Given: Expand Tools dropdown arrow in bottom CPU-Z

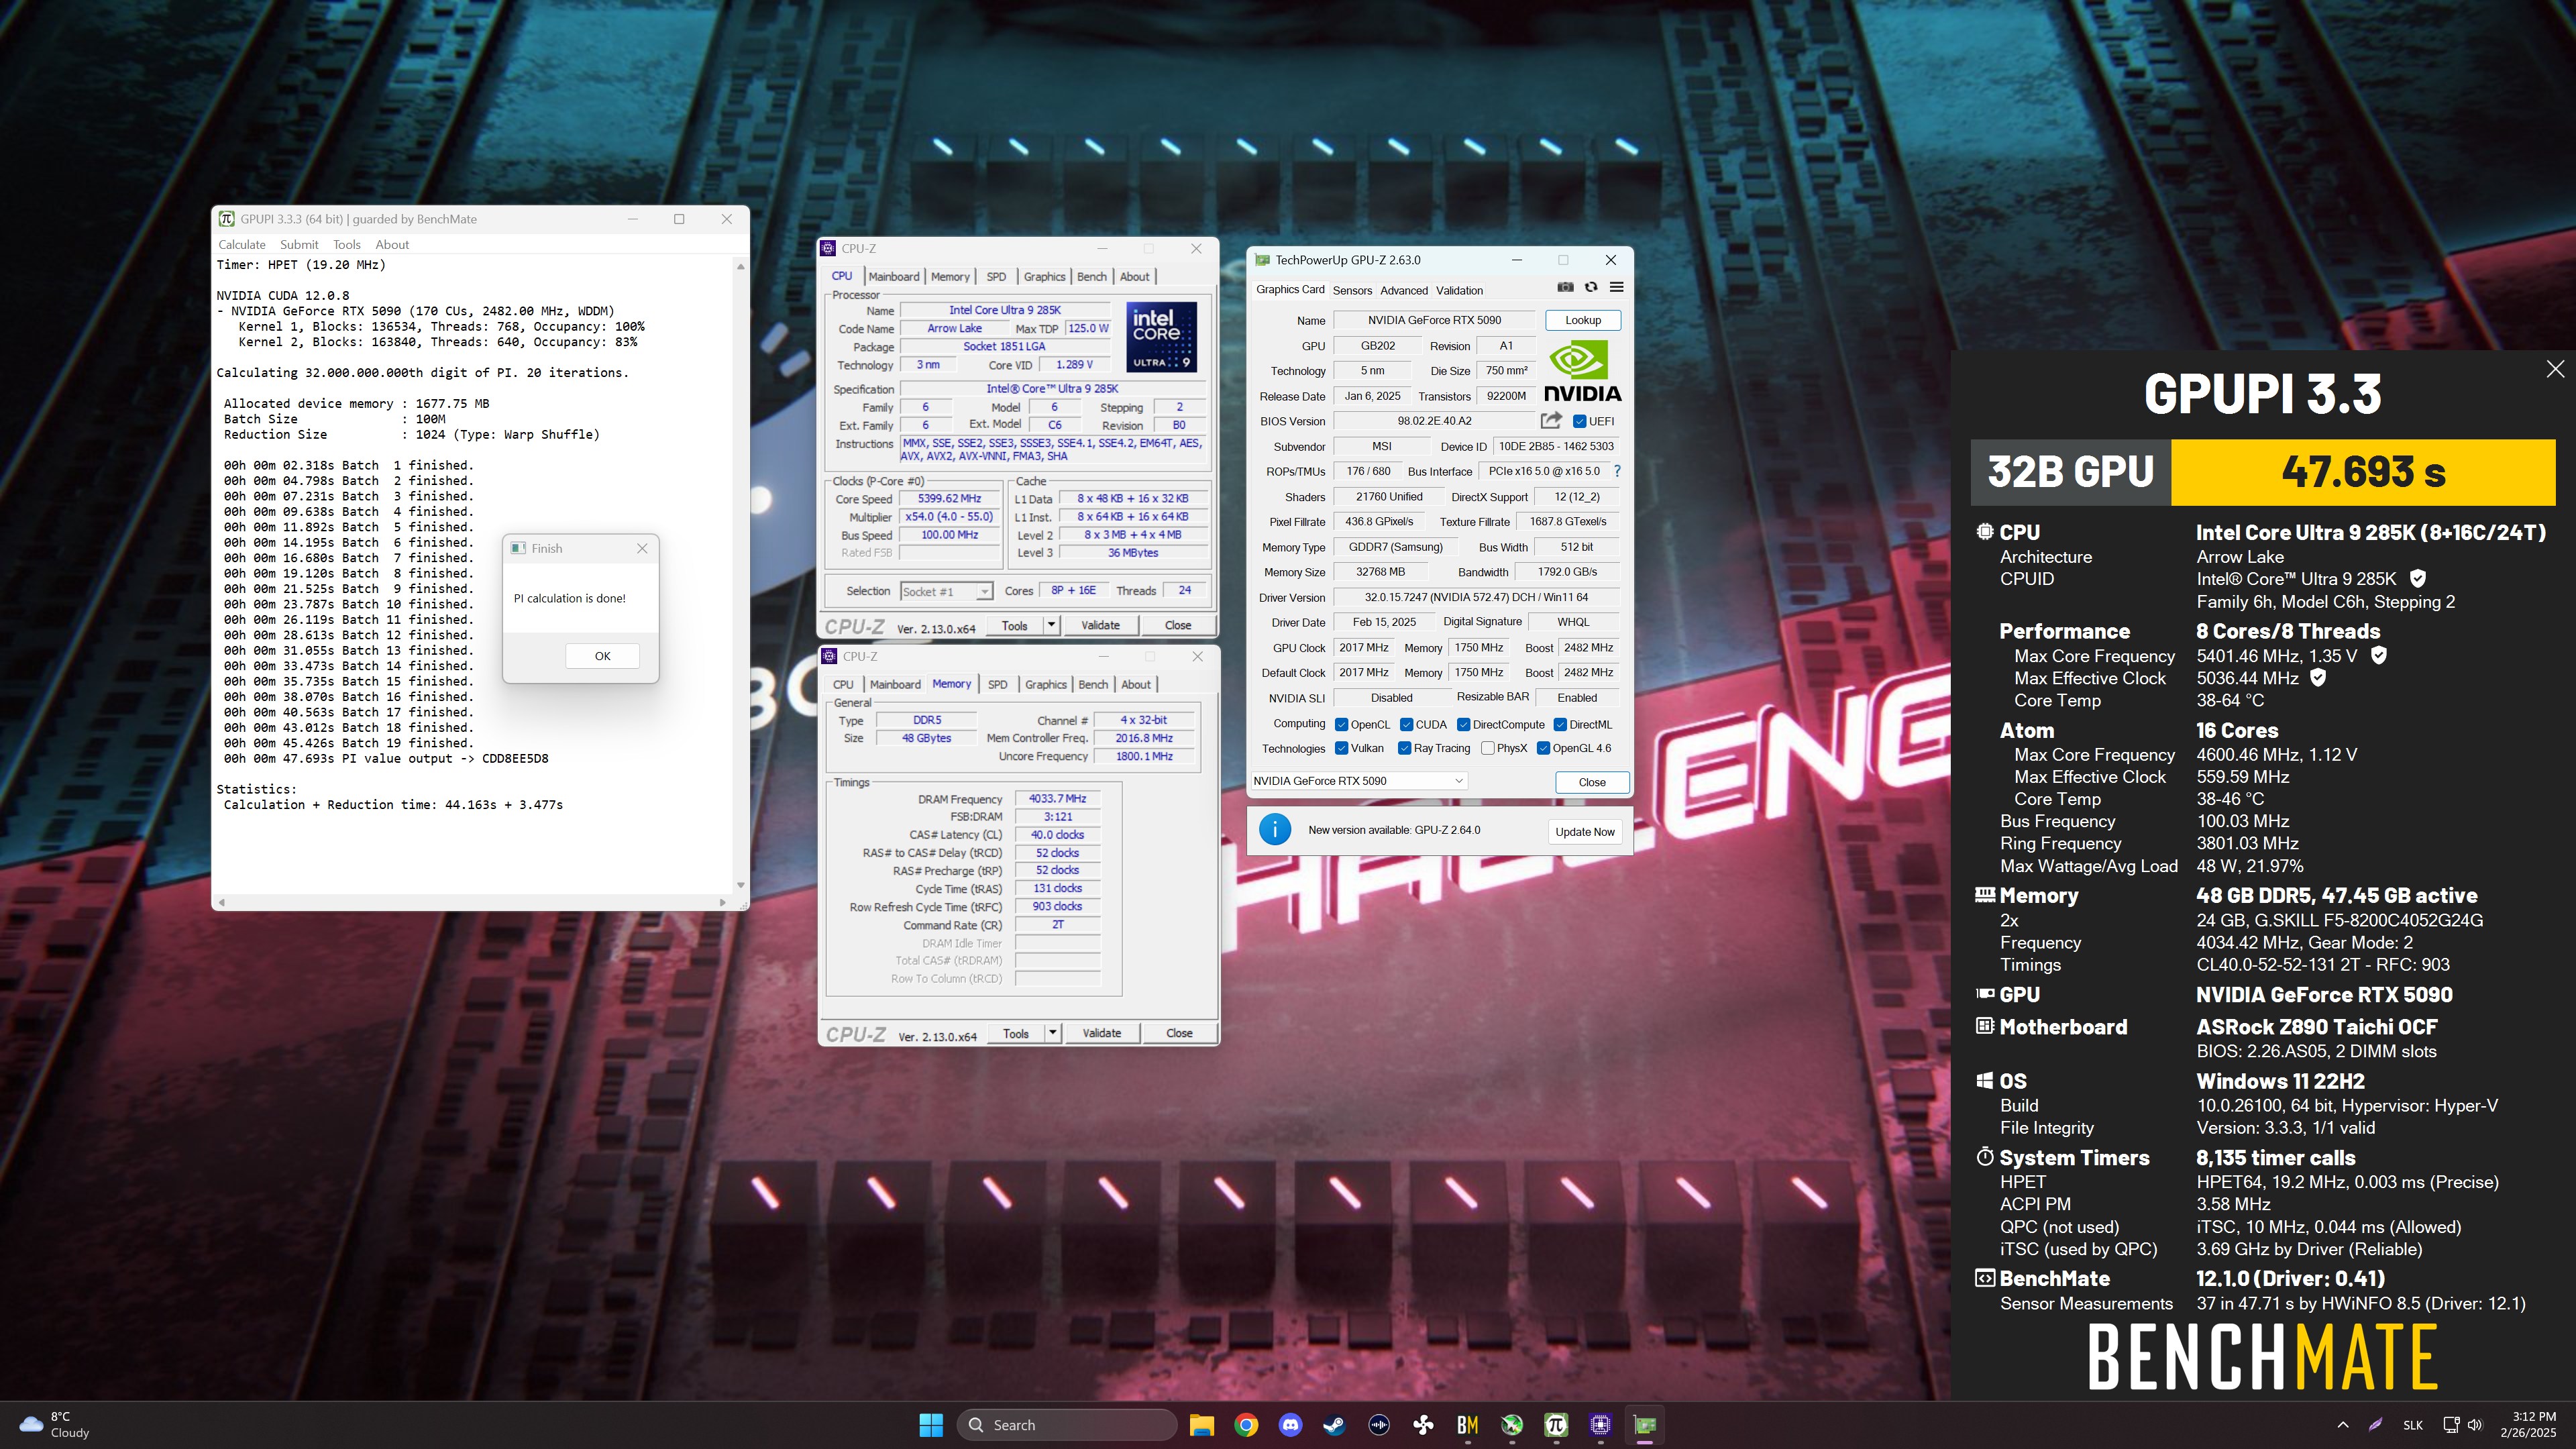Looking at the screenshot, I should pos(1052,1033).
